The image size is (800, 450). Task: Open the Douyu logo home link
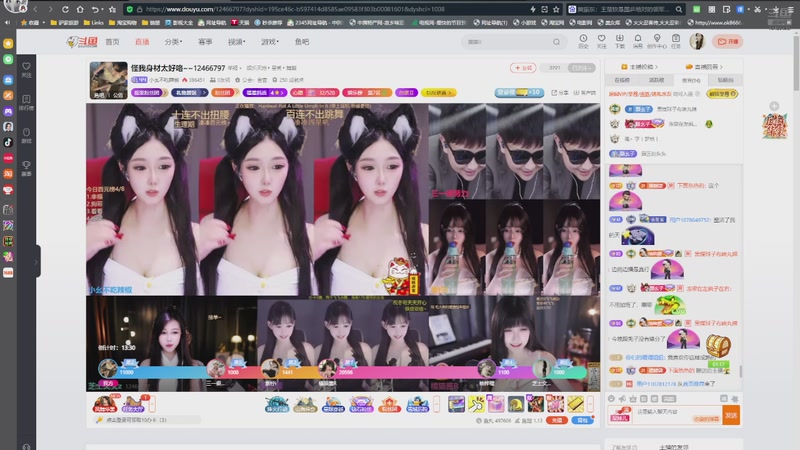pos(82,42)
